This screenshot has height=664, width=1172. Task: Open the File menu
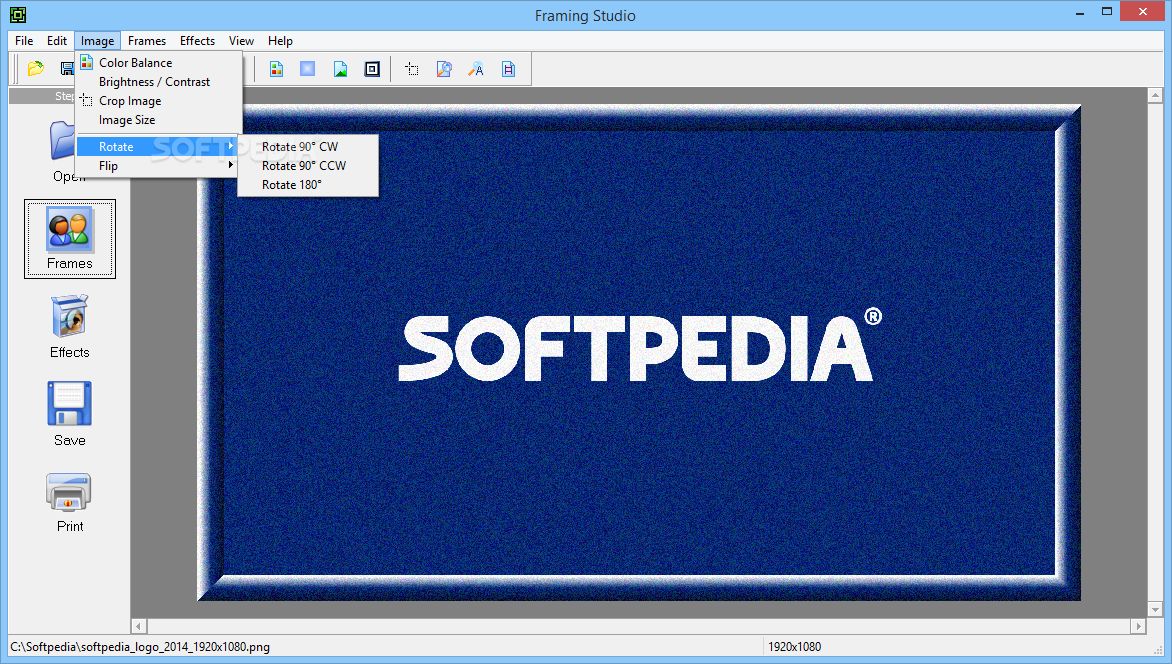point(24,41)
